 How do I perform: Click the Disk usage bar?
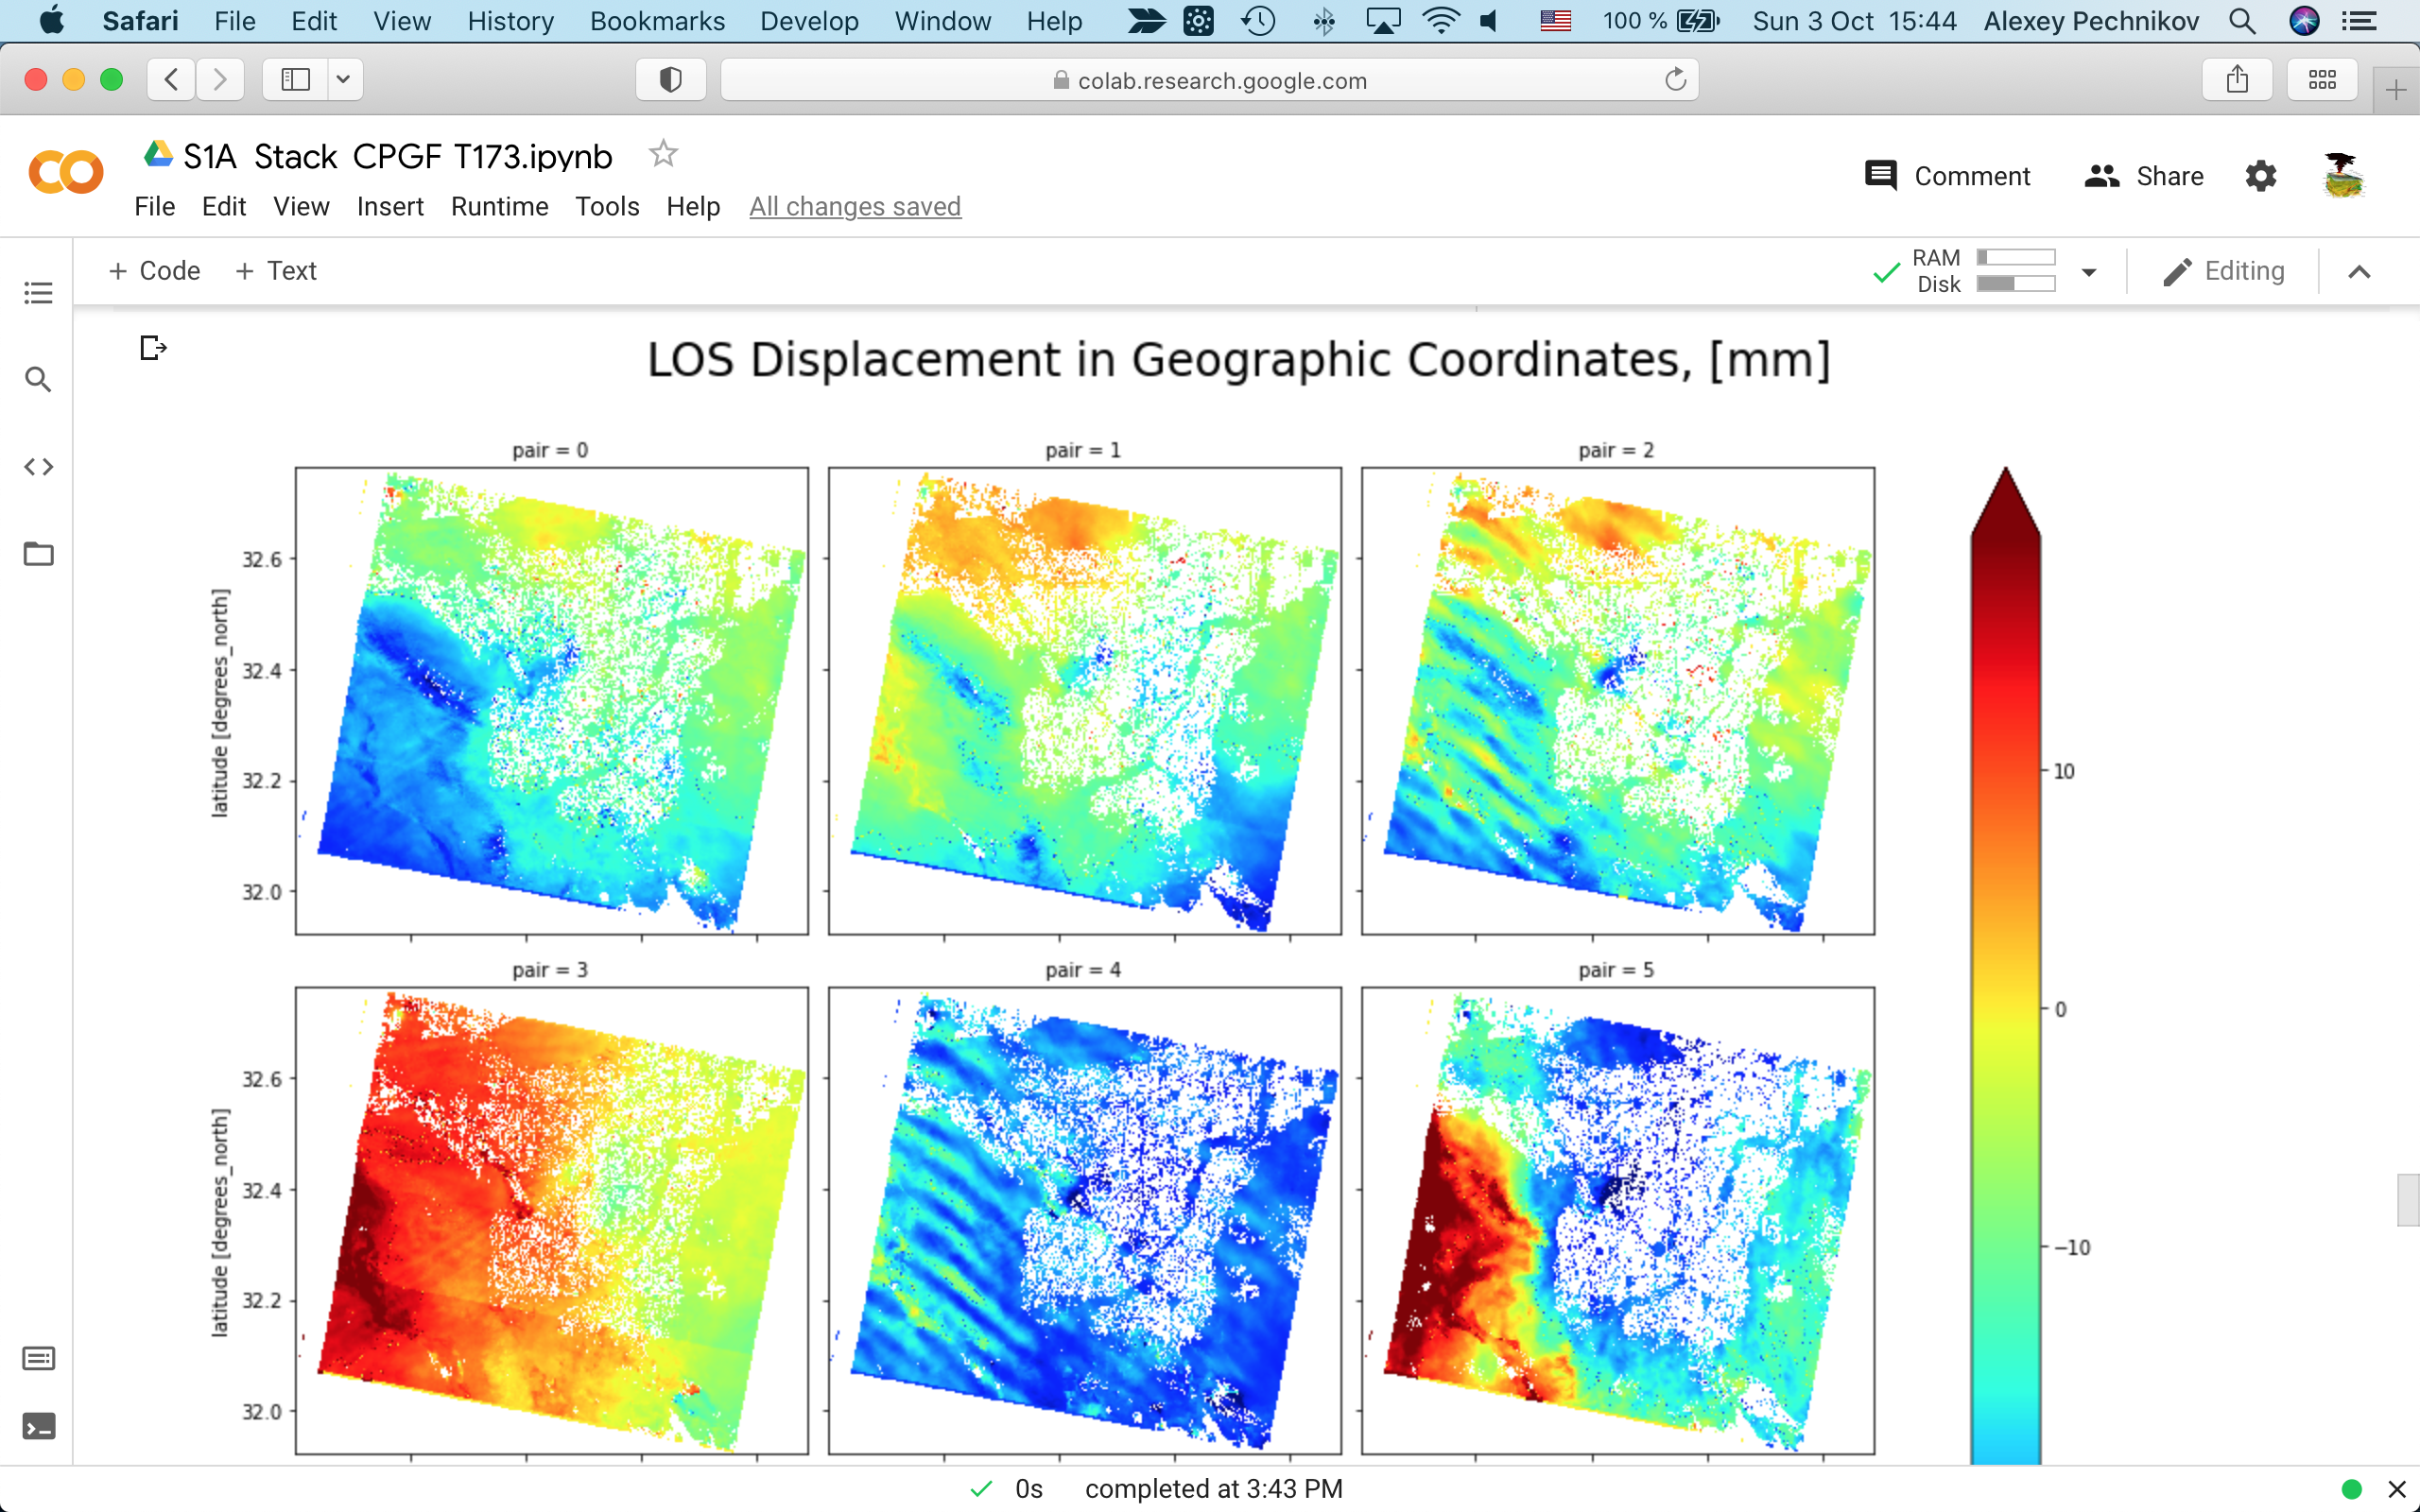2016,284
